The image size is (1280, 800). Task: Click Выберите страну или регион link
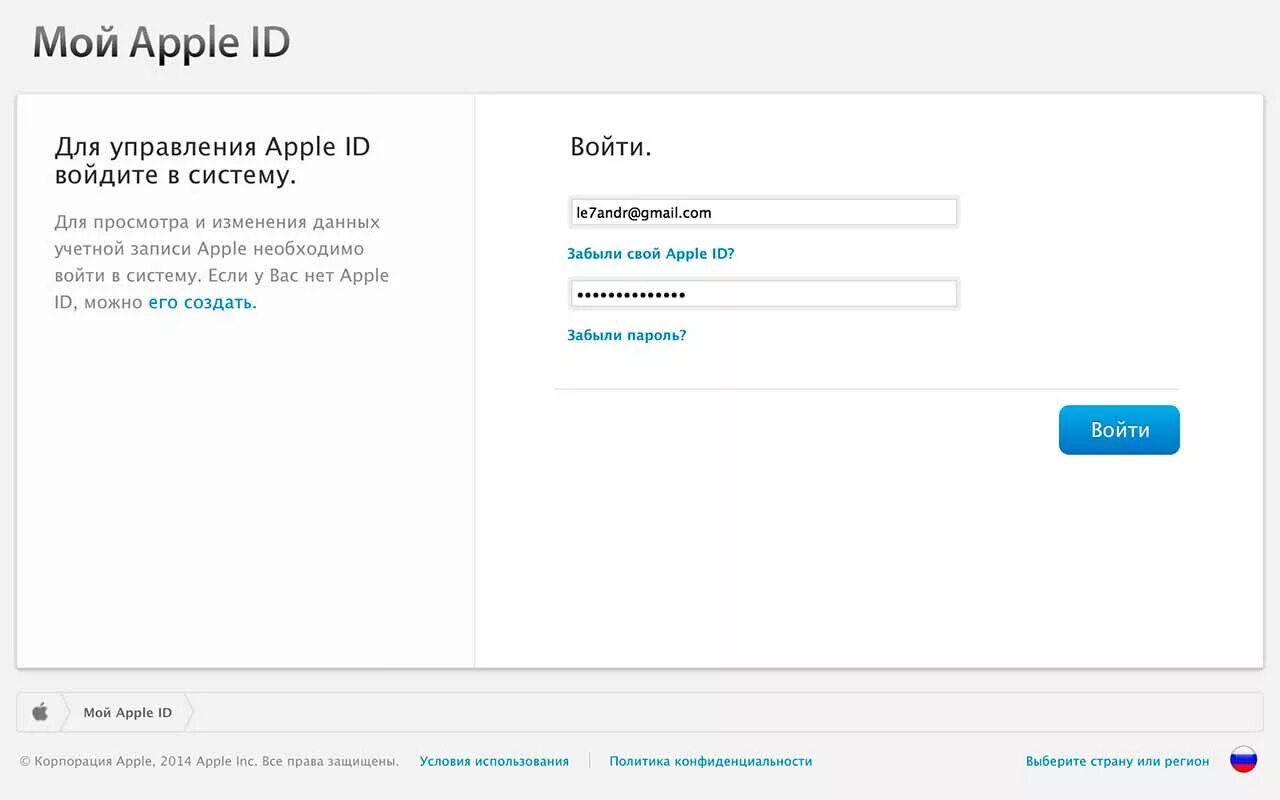[1117, 761]
